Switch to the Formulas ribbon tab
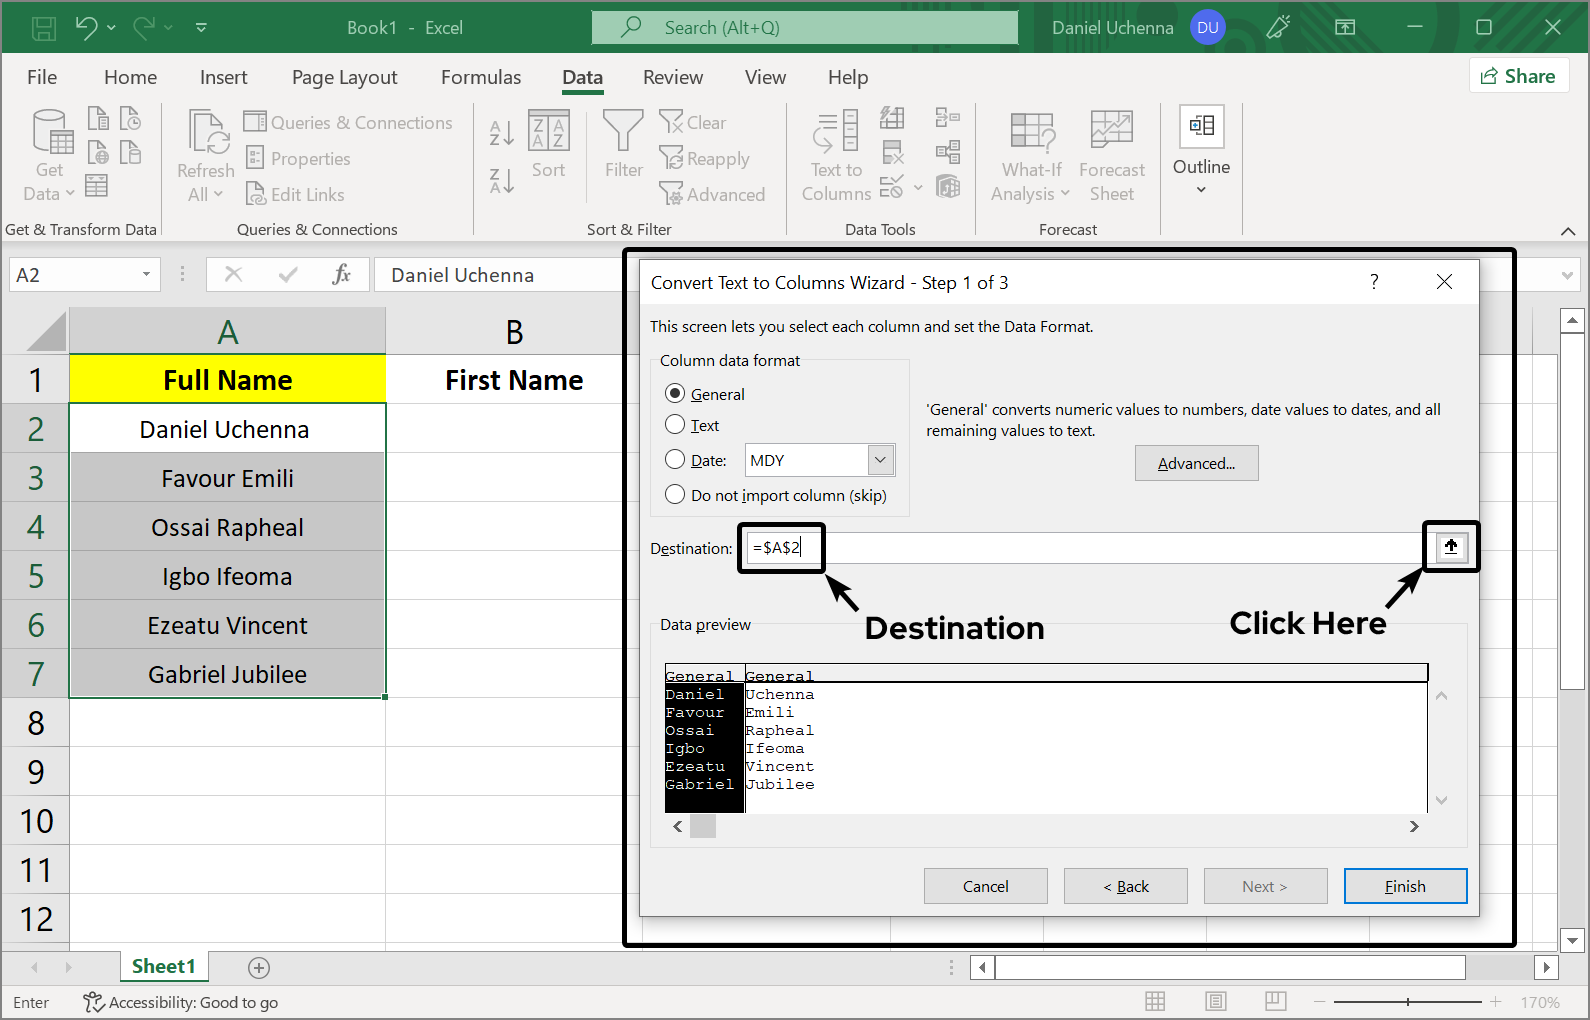This screenshot has height=1020, width=1590. [481, 77]
